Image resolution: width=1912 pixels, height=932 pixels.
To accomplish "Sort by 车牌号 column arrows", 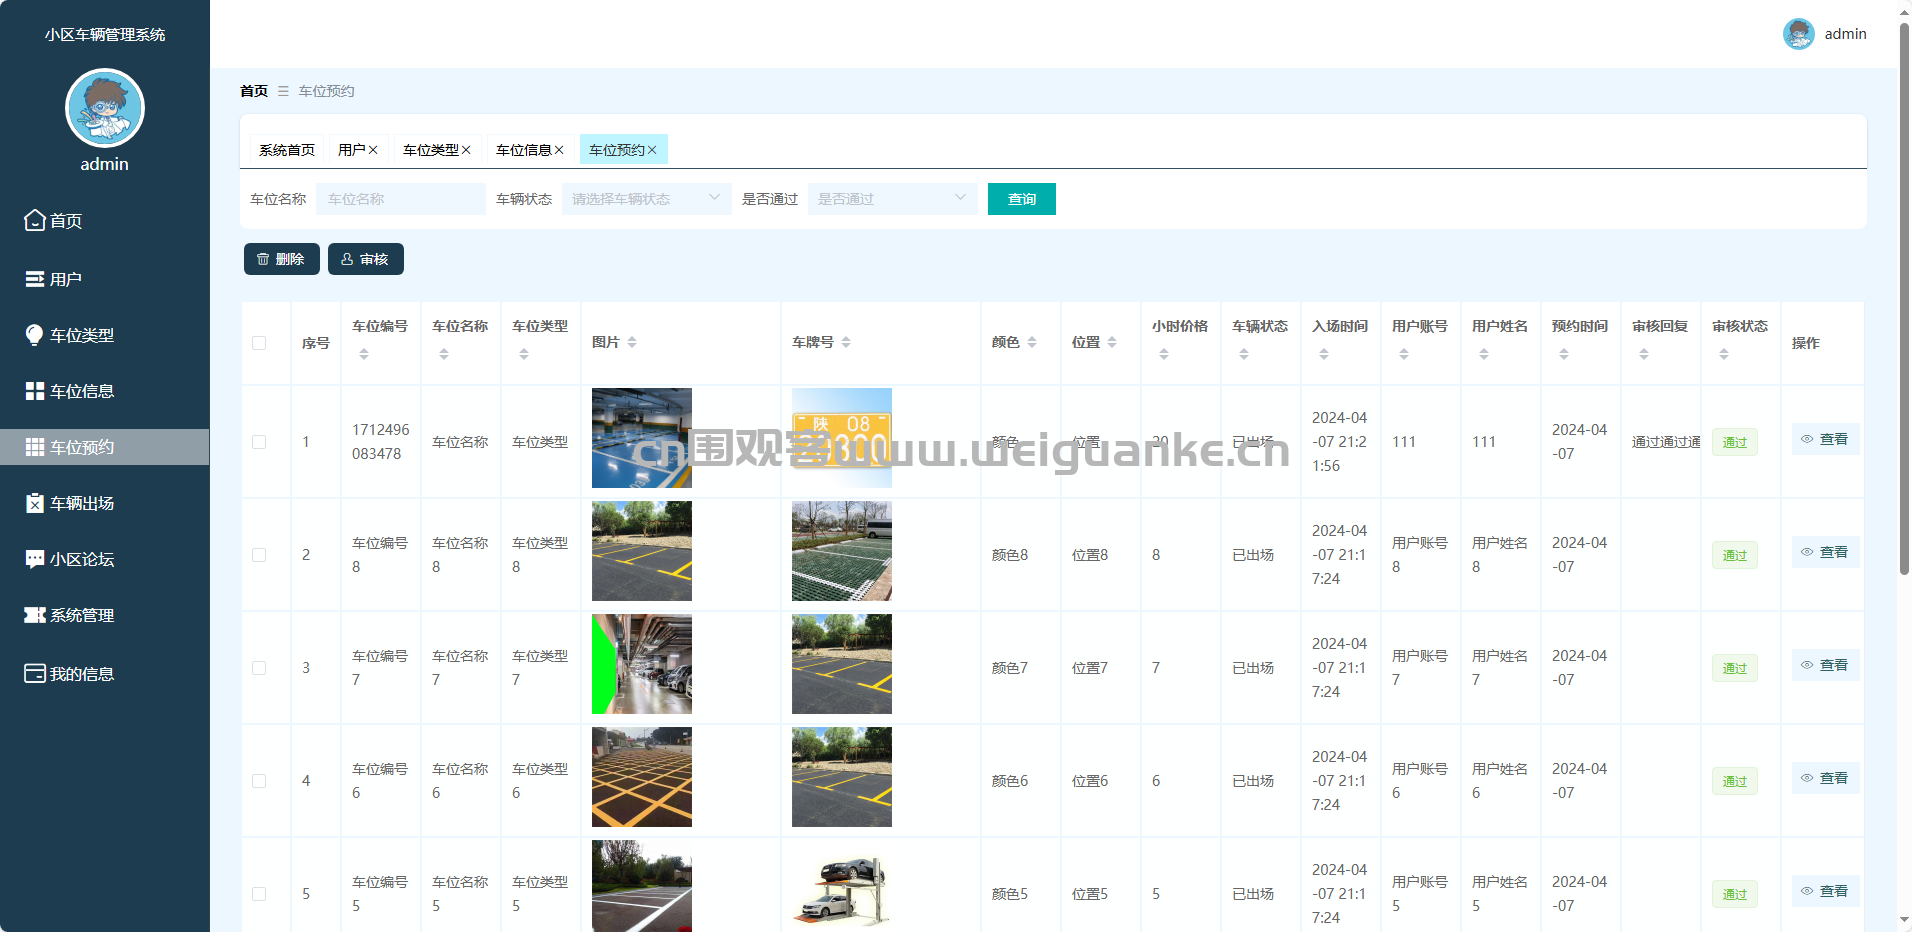I will (x=846, y=342).
